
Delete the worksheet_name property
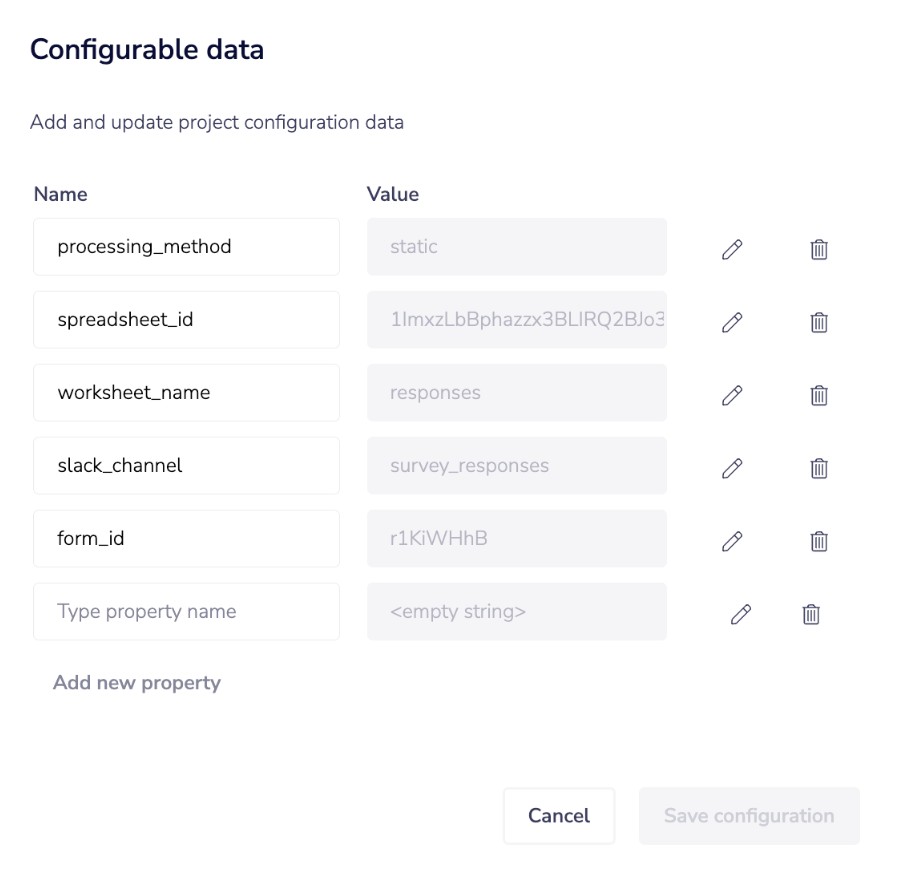click(x=818, y=395)
